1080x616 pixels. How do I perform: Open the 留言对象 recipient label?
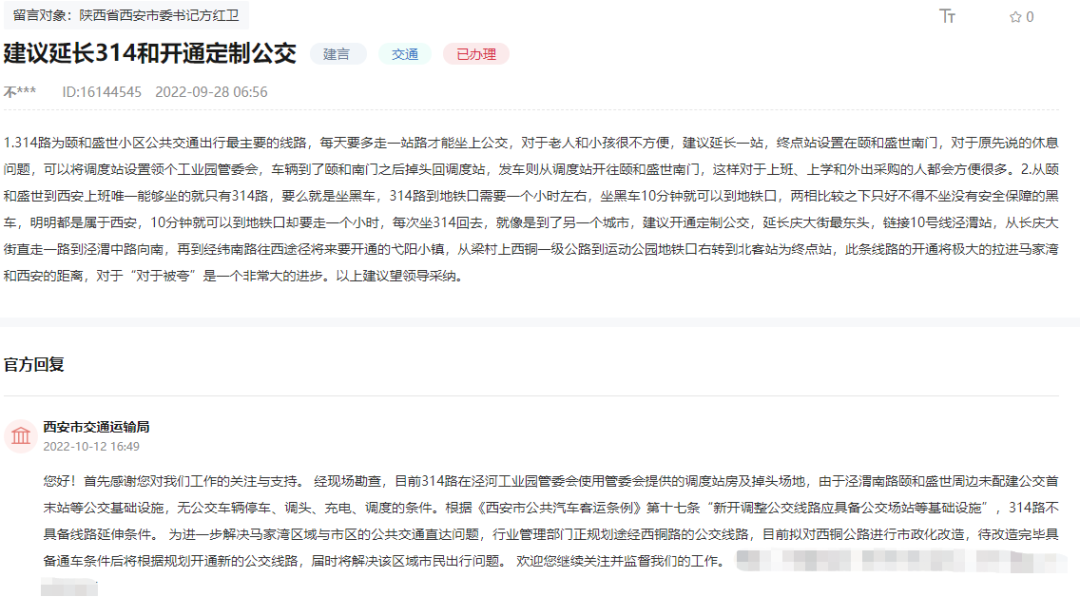(x=126, y=16)
